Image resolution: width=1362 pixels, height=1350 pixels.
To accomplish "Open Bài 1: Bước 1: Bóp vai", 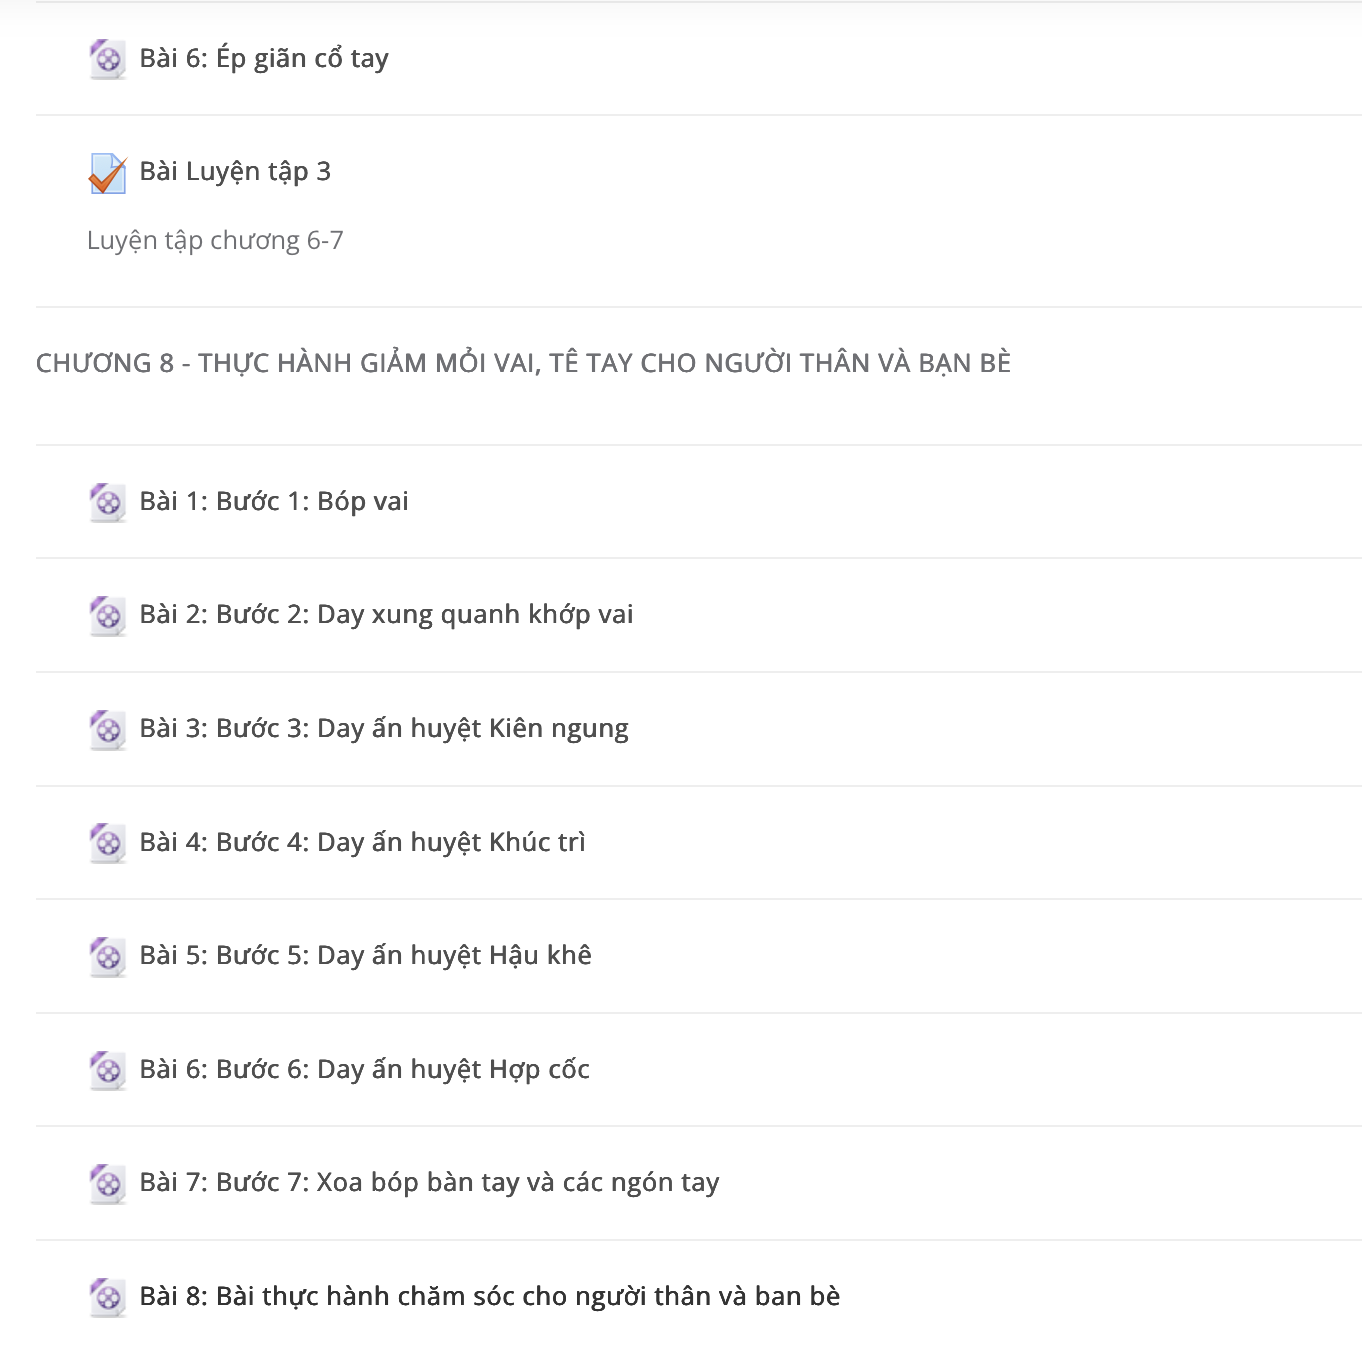I will 274,501.
